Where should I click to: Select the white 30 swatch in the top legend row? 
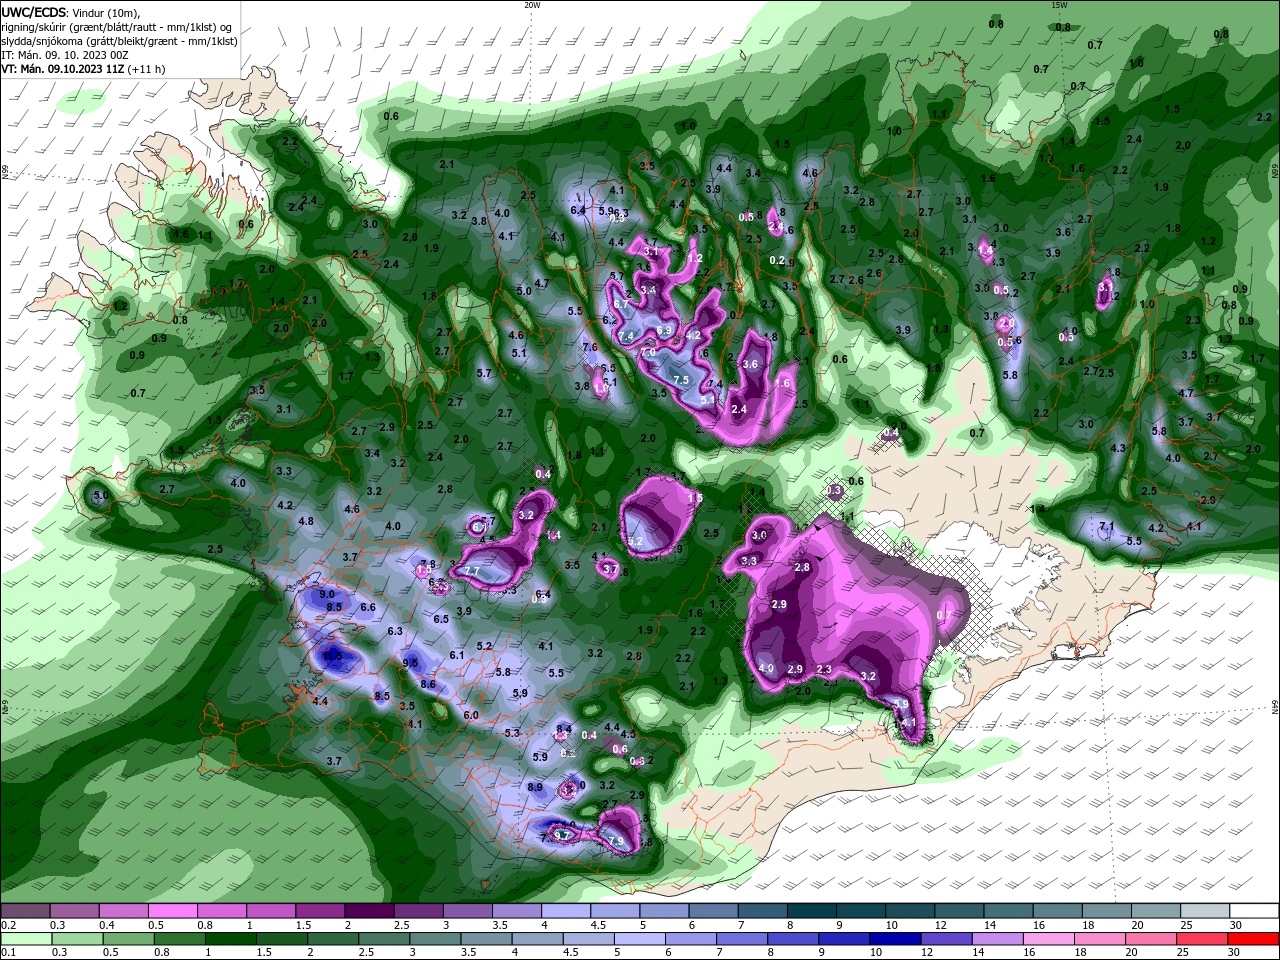(1254, 911)
